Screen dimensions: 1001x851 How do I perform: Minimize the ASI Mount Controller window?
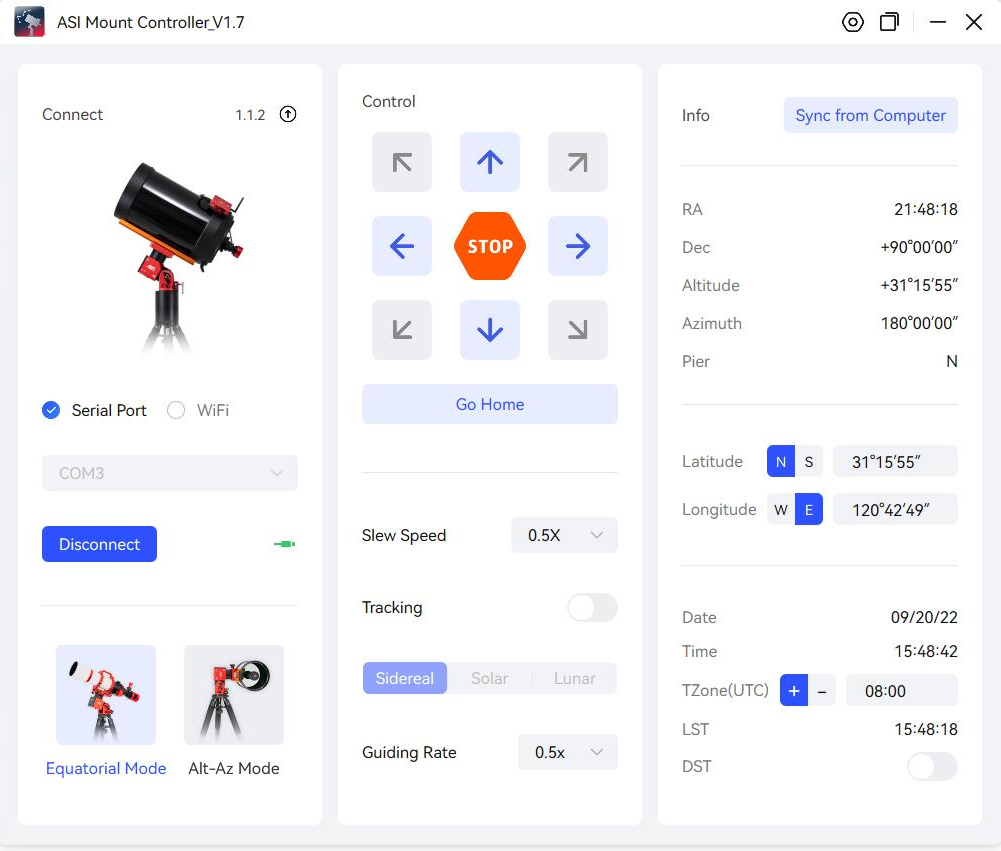[x=938, y=22]
